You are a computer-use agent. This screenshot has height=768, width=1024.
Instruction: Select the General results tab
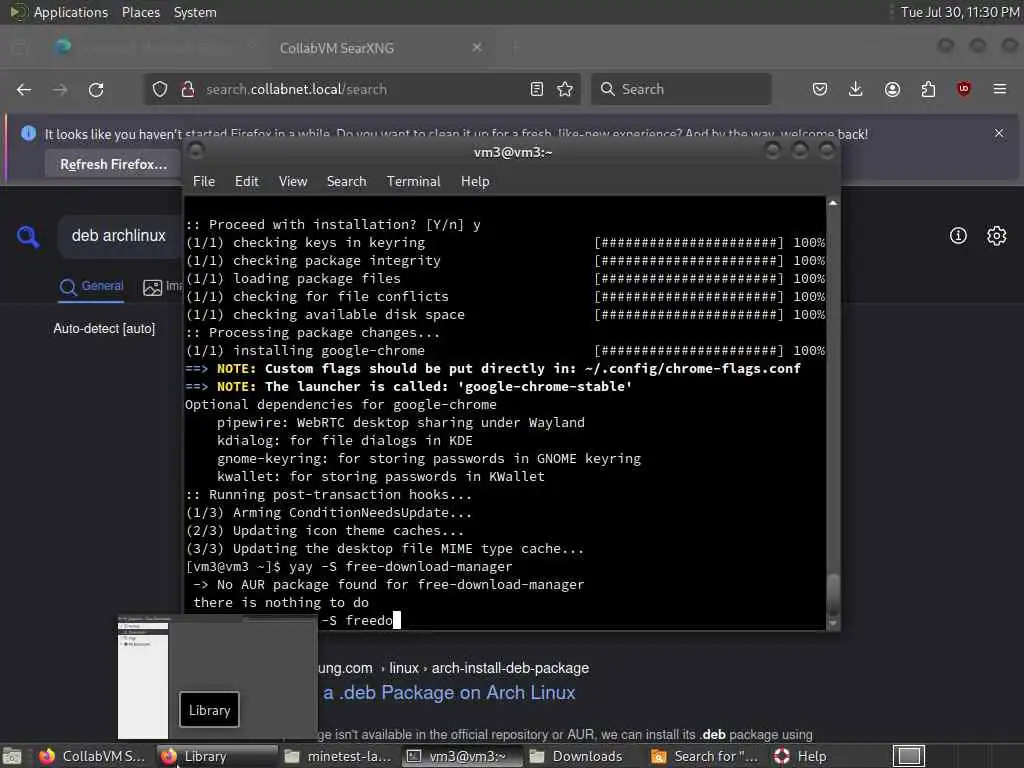91,286
